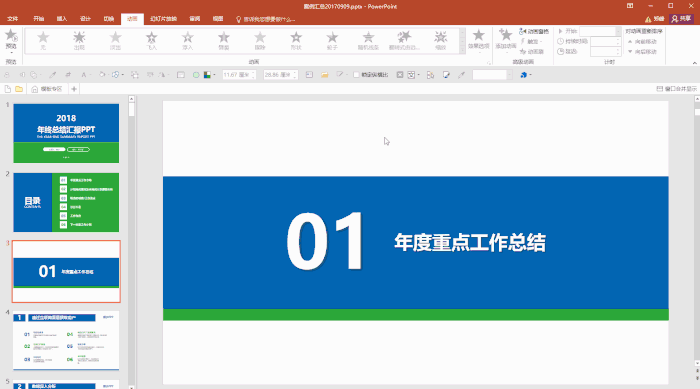Open the 开始 (Start) timing combo box

pos(600,31)
